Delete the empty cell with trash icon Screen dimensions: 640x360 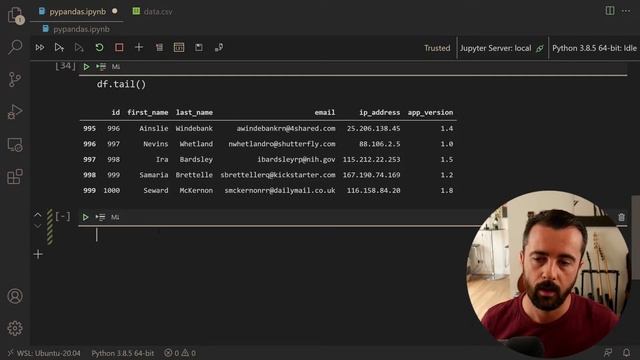tap(621, 217)
